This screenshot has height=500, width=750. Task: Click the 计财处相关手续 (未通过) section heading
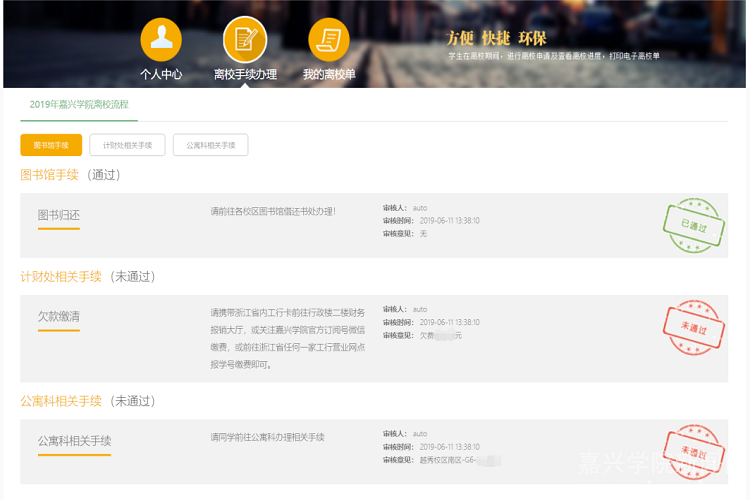88,276
